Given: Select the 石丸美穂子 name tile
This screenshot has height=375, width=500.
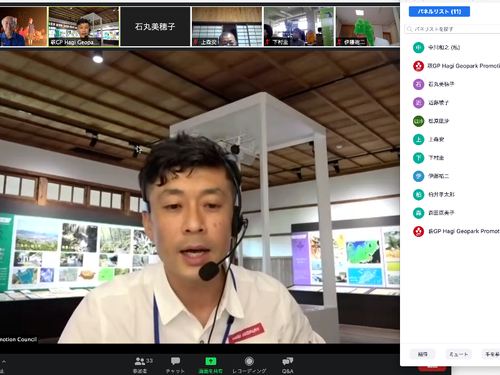Looking at the screenshot, I should point(155,26).
